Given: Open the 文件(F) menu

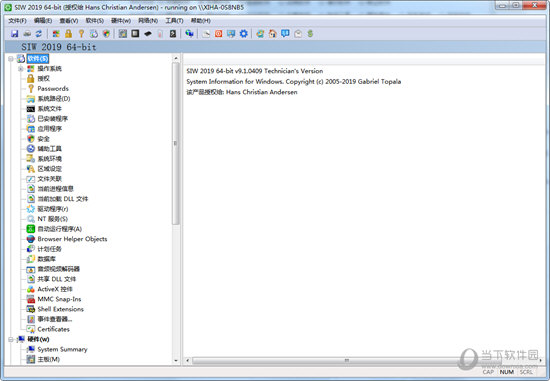Looking at the screenshot, I should (17, 21).
